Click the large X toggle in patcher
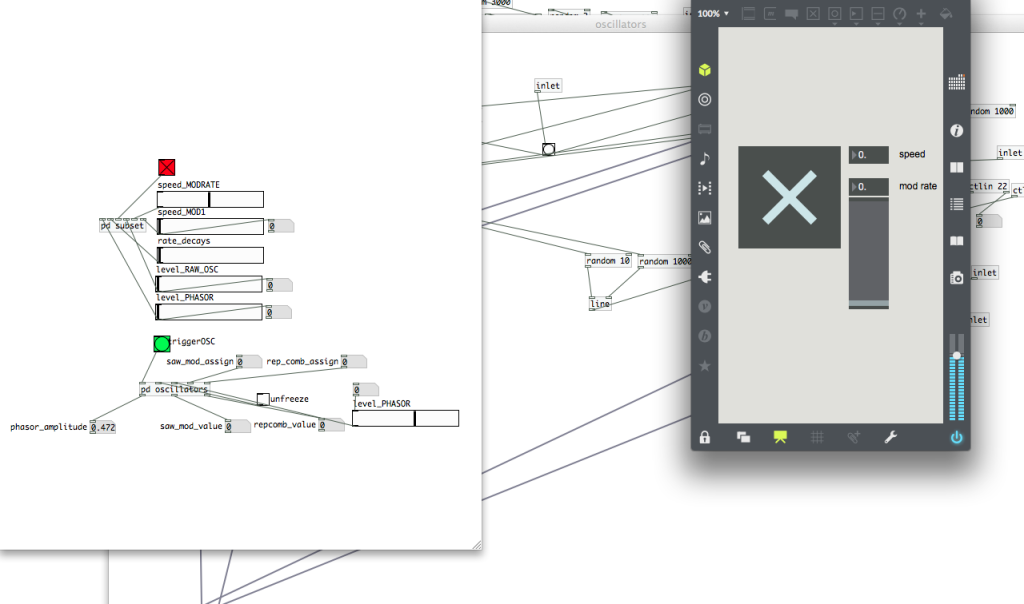Image resolution: width=1024 pixels, height=604 pixels. [x=789, y=197]
